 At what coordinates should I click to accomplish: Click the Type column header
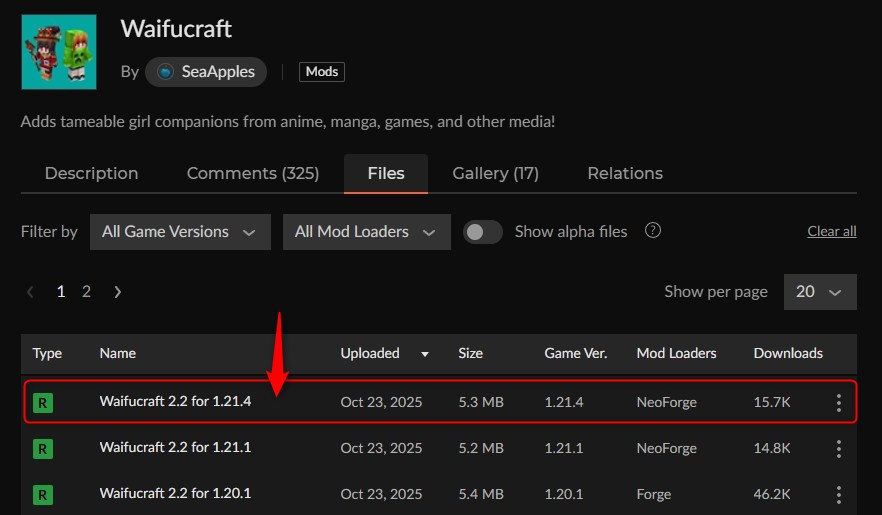(x=47, y=353)
